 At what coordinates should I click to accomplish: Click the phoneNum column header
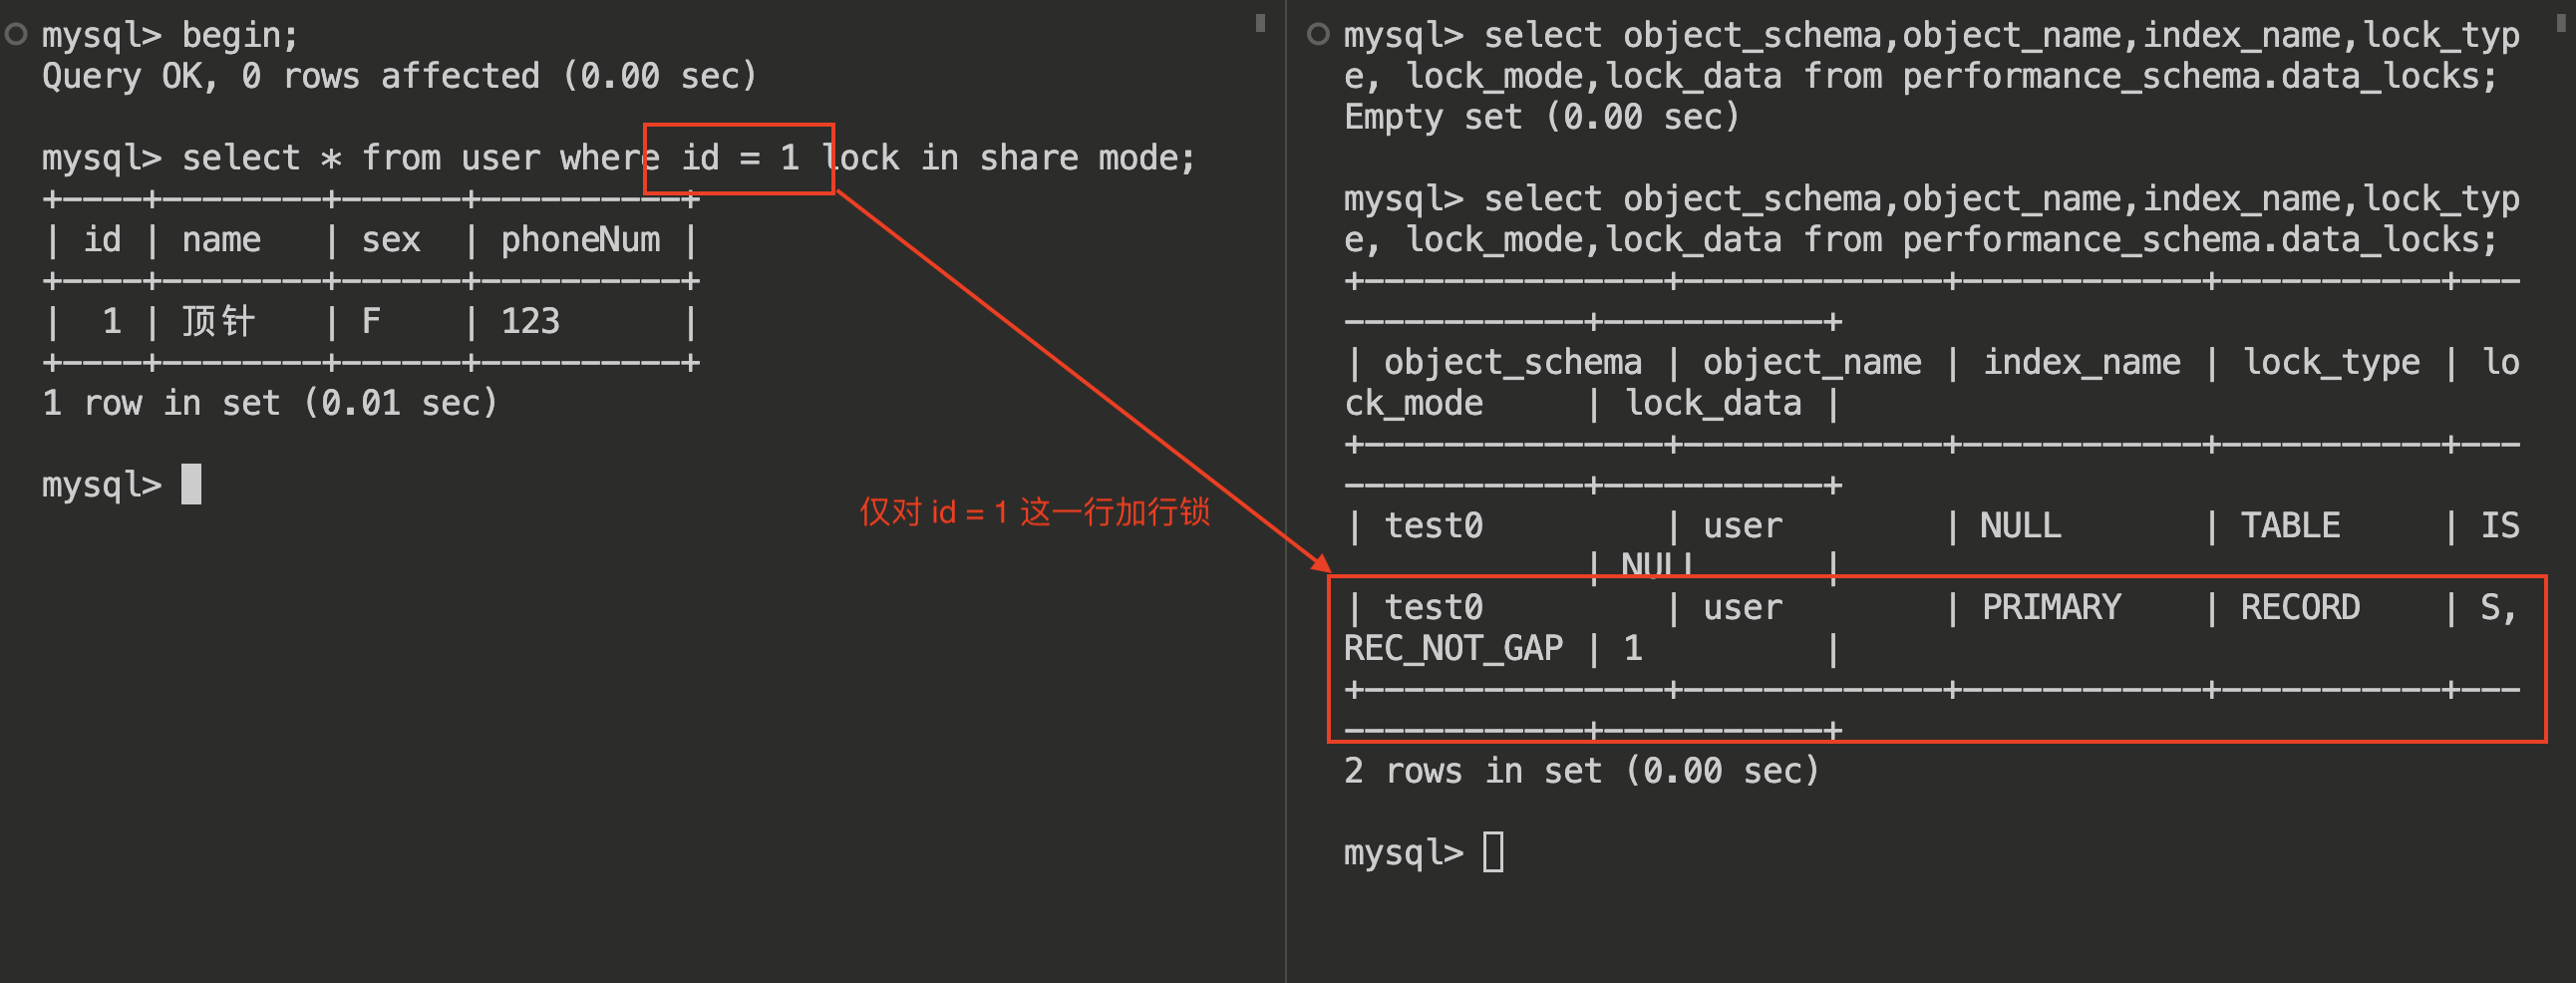580,240
